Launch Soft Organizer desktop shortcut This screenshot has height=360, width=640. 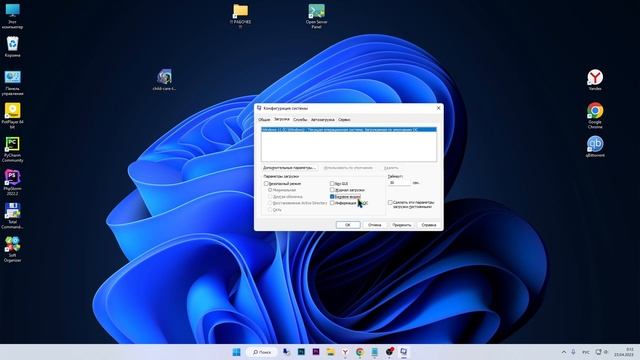click(12, 249)
